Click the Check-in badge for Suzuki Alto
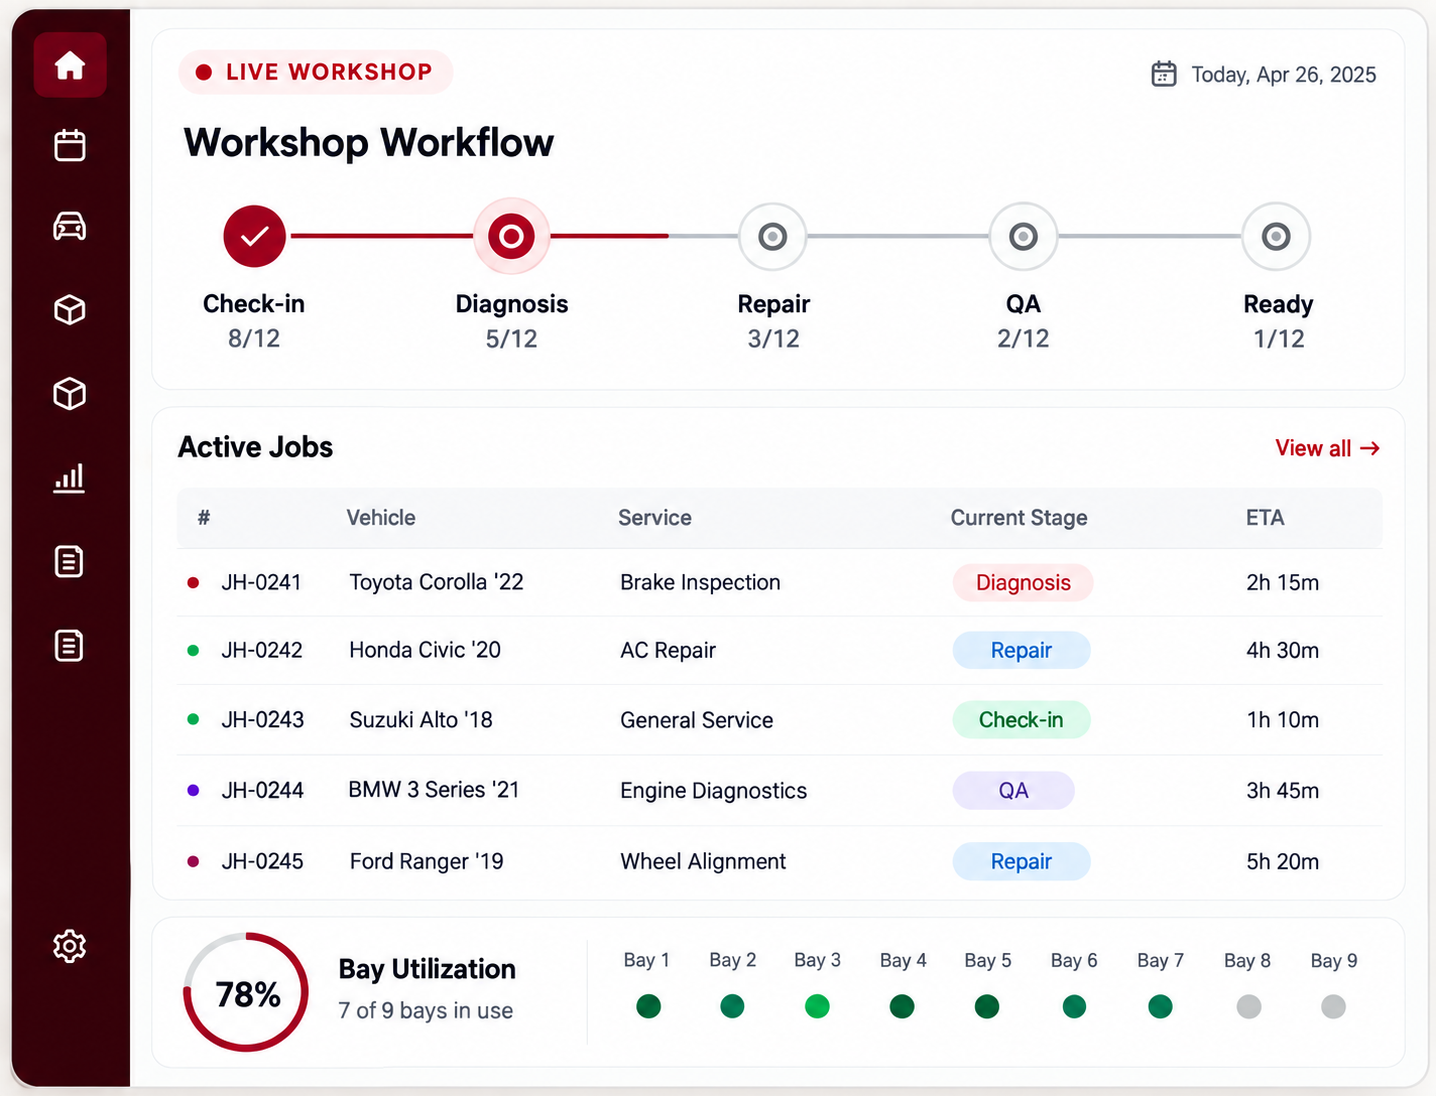Image resolution: width=1436 pixels, height=1096 pixels. click(x=1021, y=720)
